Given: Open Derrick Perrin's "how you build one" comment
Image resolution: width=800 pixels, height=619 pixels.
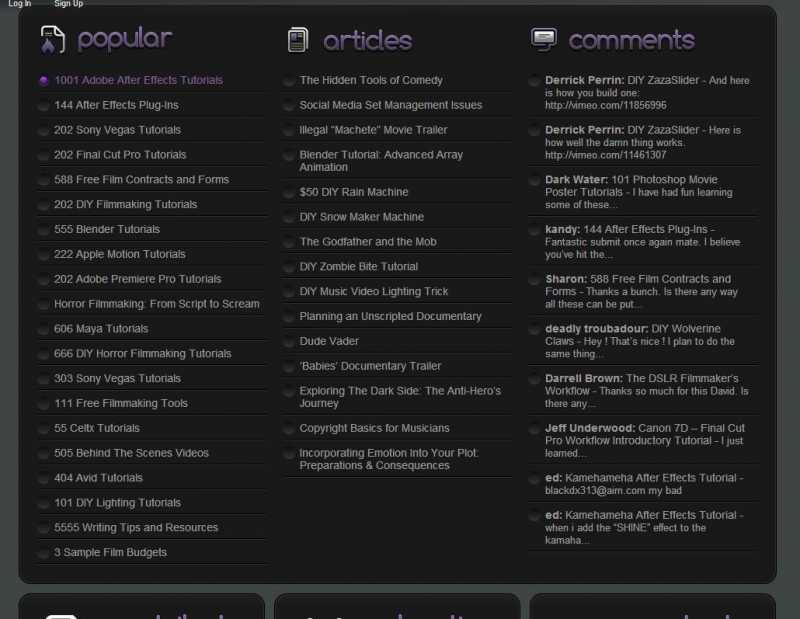Looking at the screenshot, I should click(647, 93).
